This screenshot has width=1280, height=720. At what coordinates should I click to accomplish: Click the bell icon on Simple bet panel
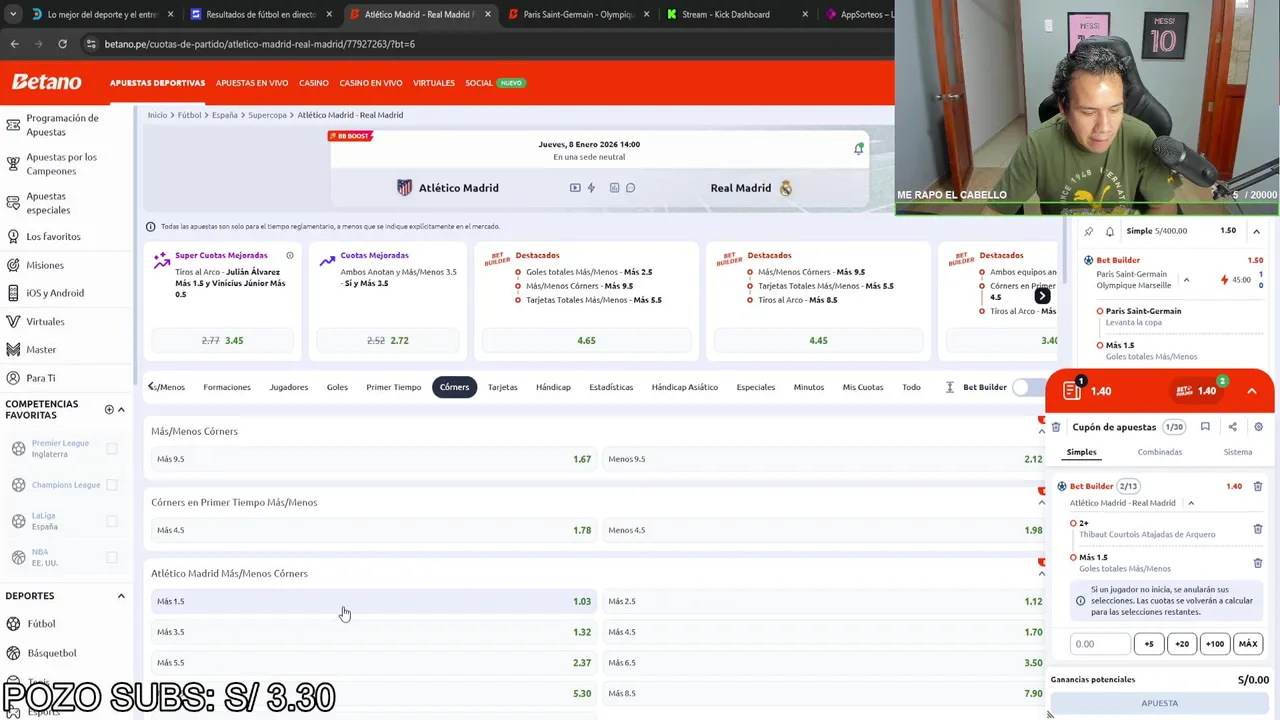pyautogui.click(x=1109, y=231)
